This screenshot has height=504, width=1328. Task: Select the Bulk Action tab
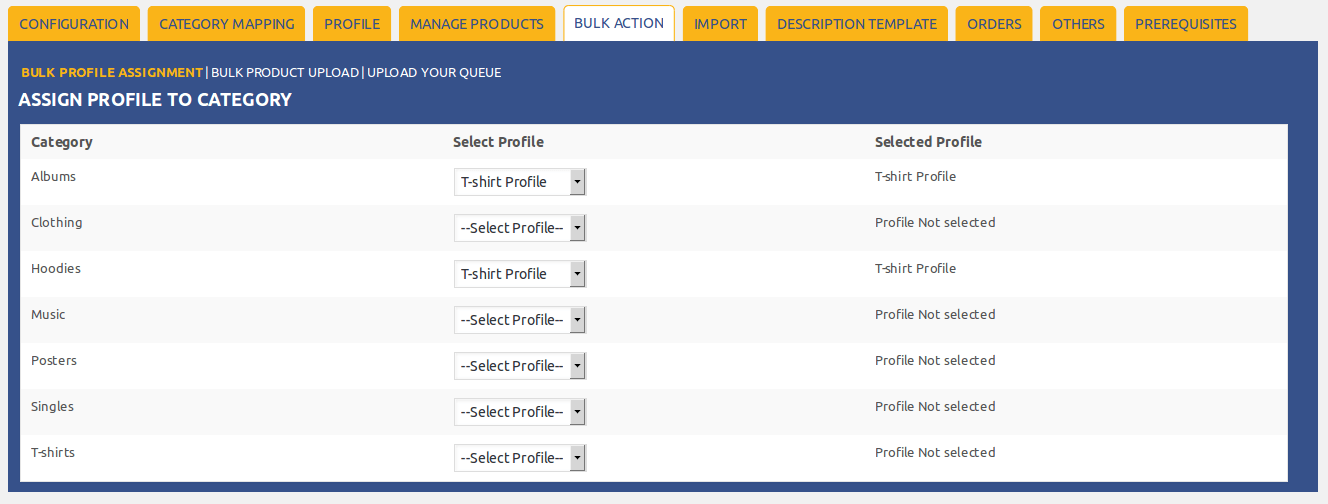[619, 23]
